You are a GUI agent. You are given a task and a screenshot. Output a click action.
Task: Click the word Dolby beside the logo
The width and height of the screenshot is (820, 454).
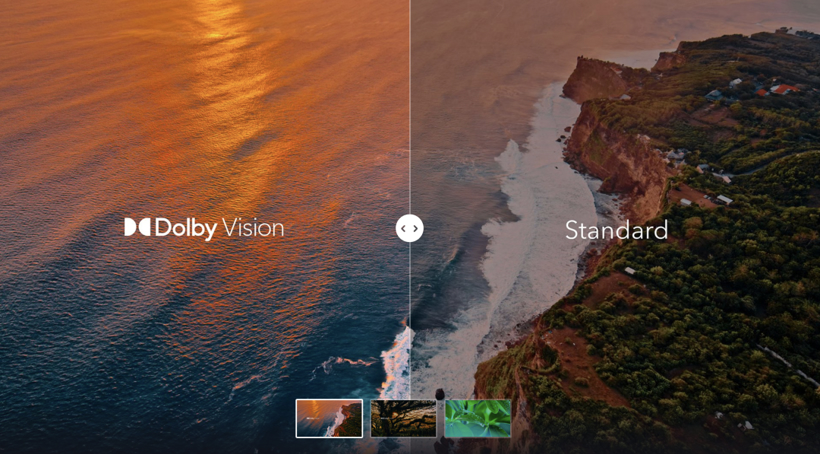[x=186, y=229]
